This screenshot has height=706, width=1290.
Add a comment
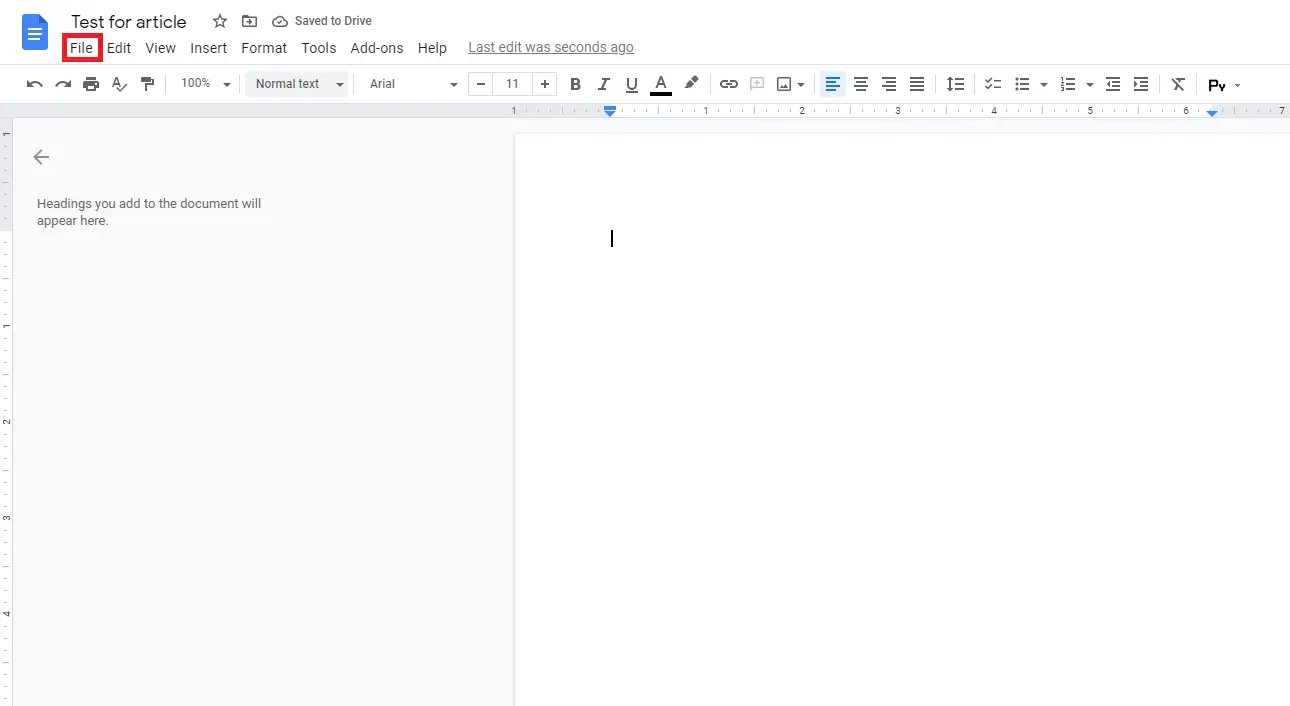click(757, 84)
